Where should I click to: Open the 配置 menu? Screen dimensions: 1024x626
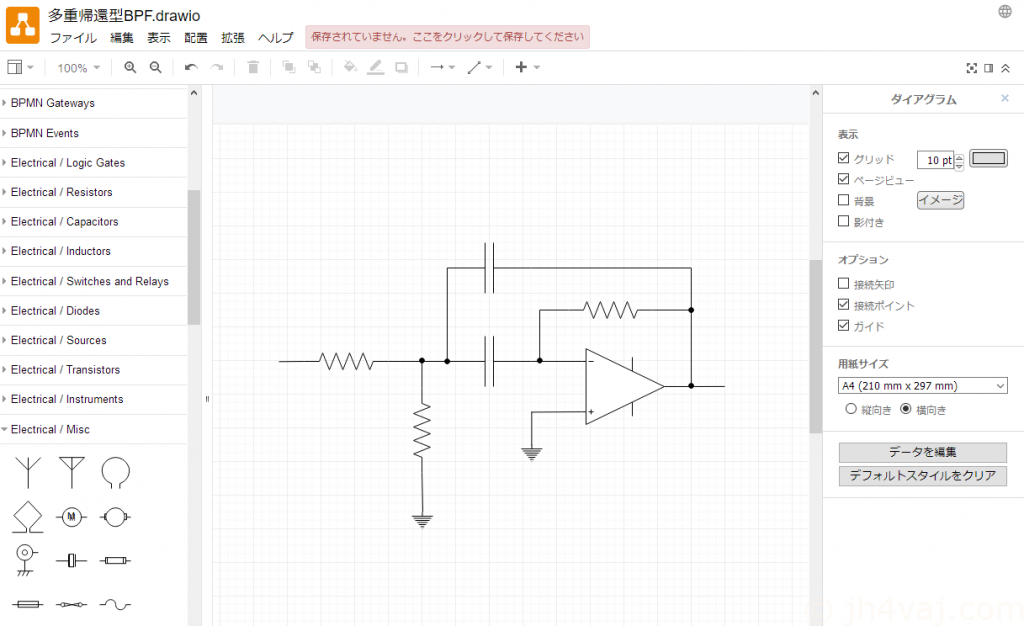[196, 38]
